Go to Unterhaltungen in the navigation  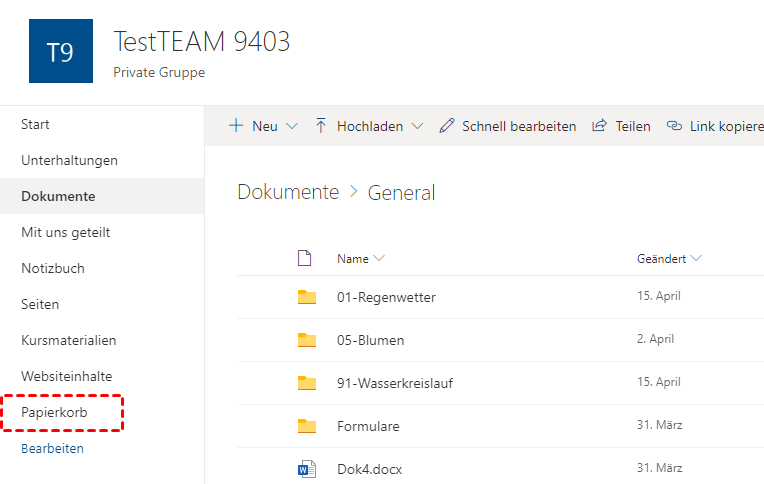69,160
